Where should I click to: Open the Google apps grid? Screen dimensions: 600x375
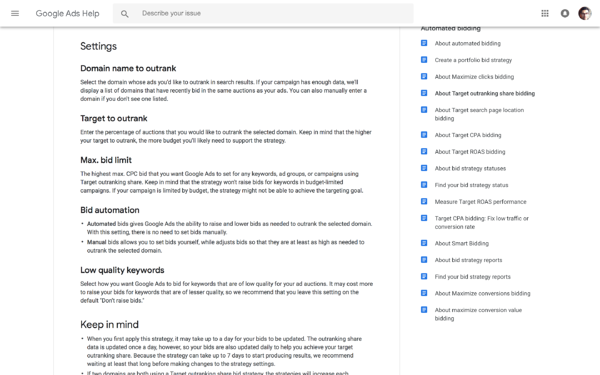click(x=545, y=13)
